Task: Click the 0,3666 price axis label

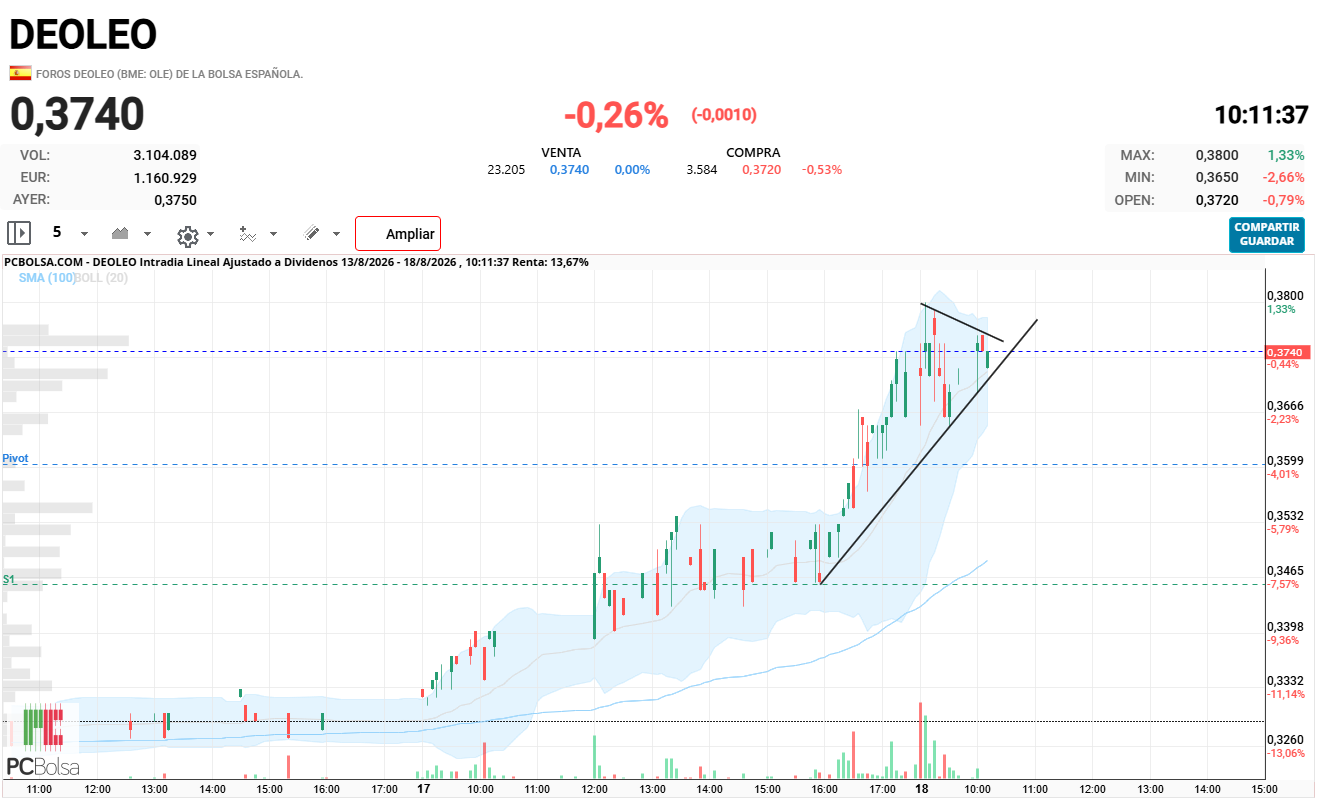Action: click(x=1285, y=405)
